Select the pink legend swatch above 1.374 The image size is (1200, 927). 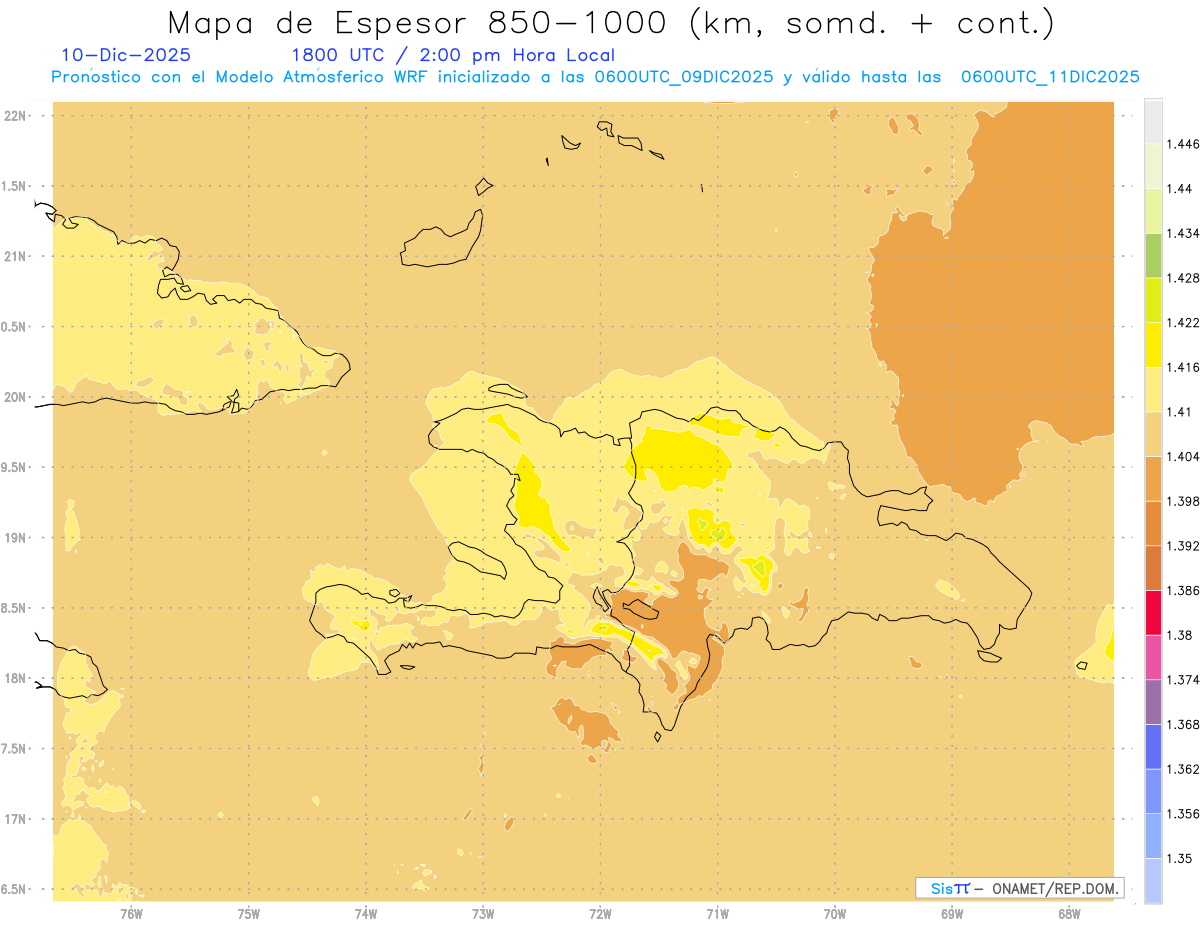click(x=1153, y=657)
